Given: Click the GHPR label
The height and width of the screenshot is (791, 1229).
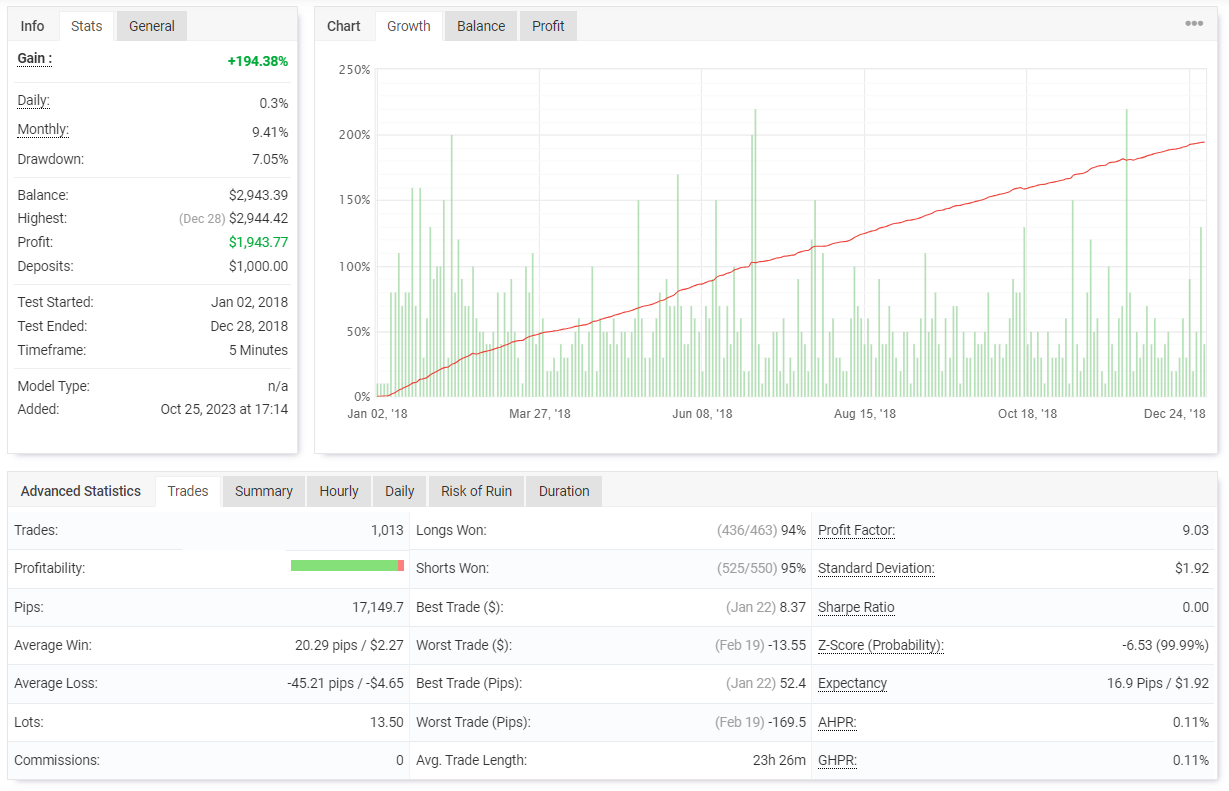Looking at the screenshot, I should point(837,760).
